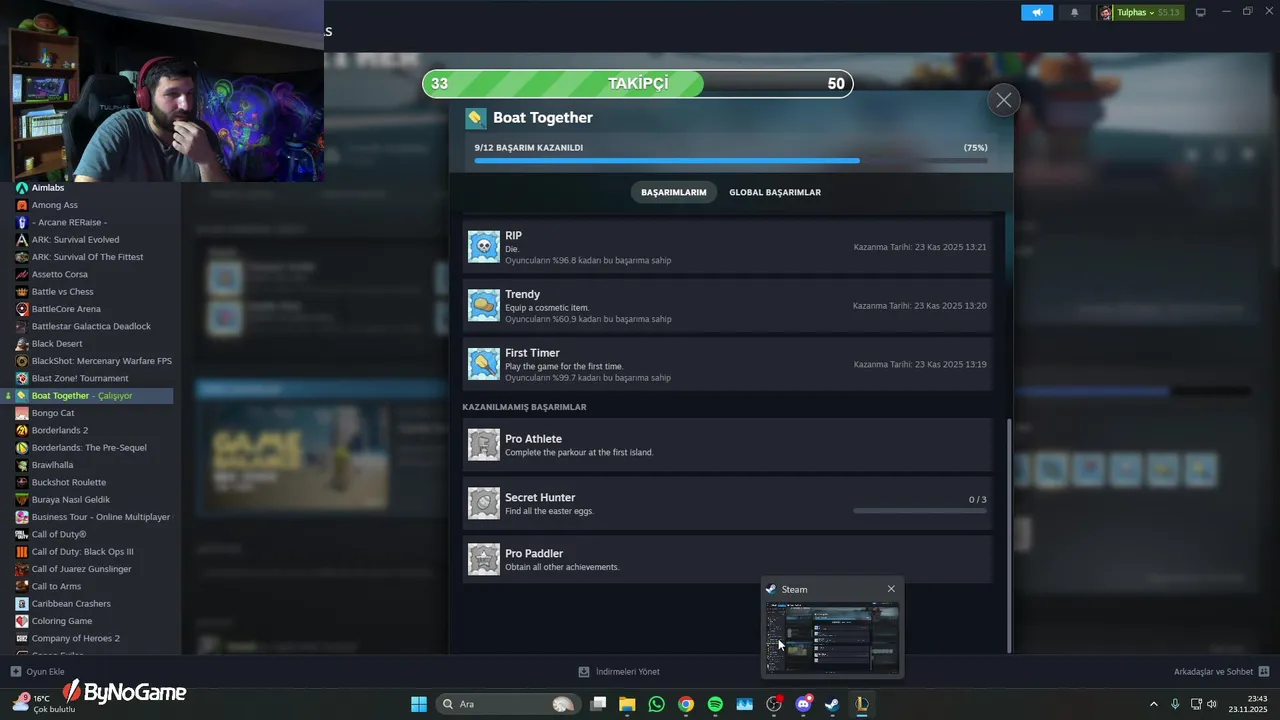
Task: Click the Steam taskbar icon
Action: [x=832, y=704]
